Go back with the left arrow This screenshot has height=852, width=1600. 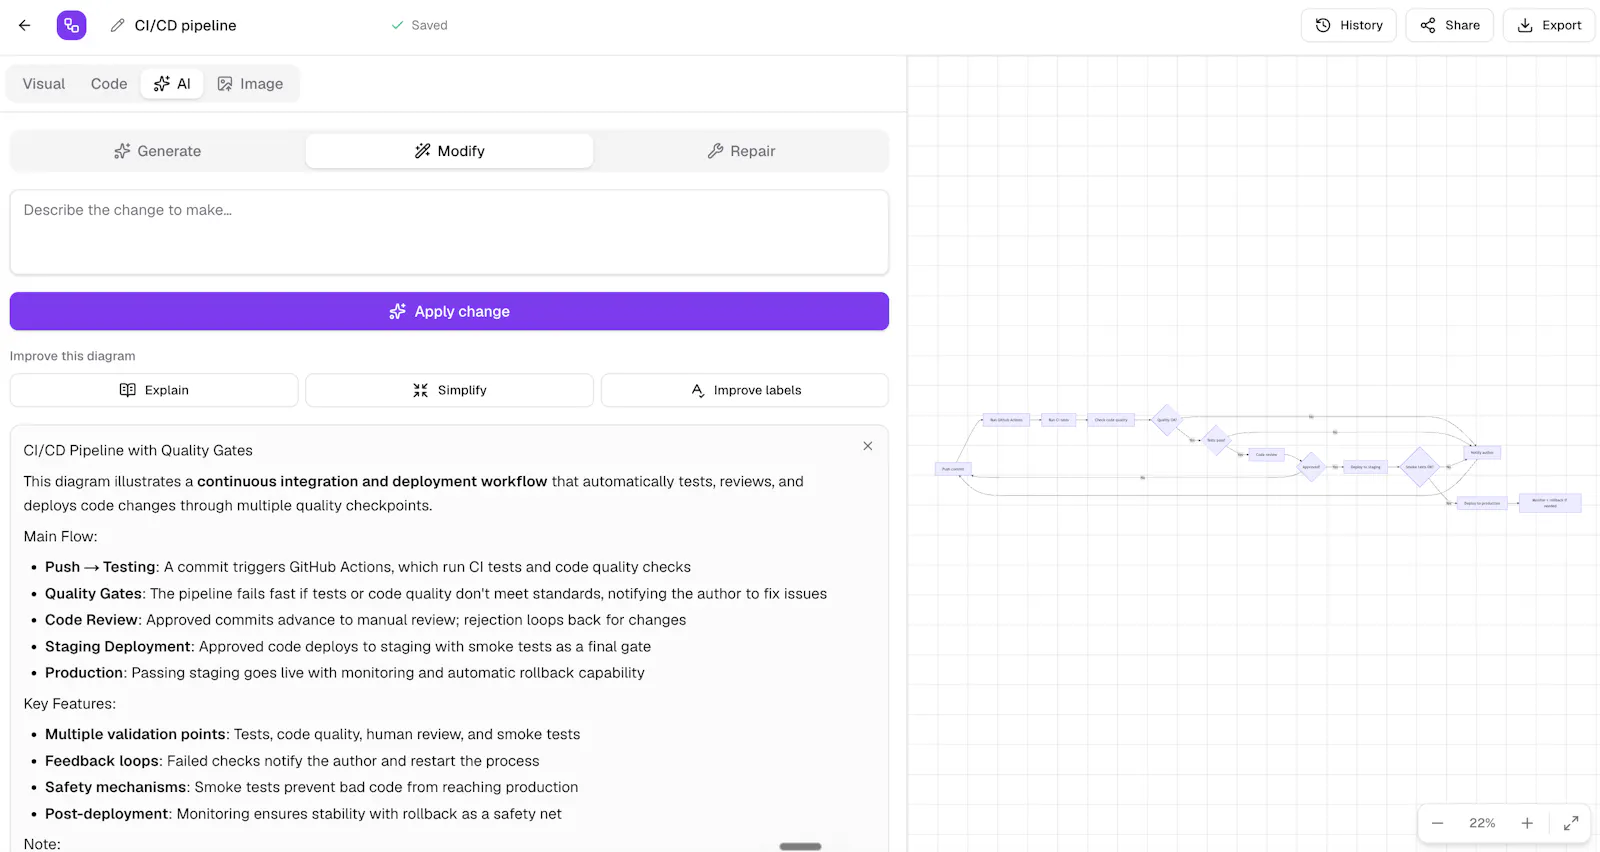(x=25, y=25)
